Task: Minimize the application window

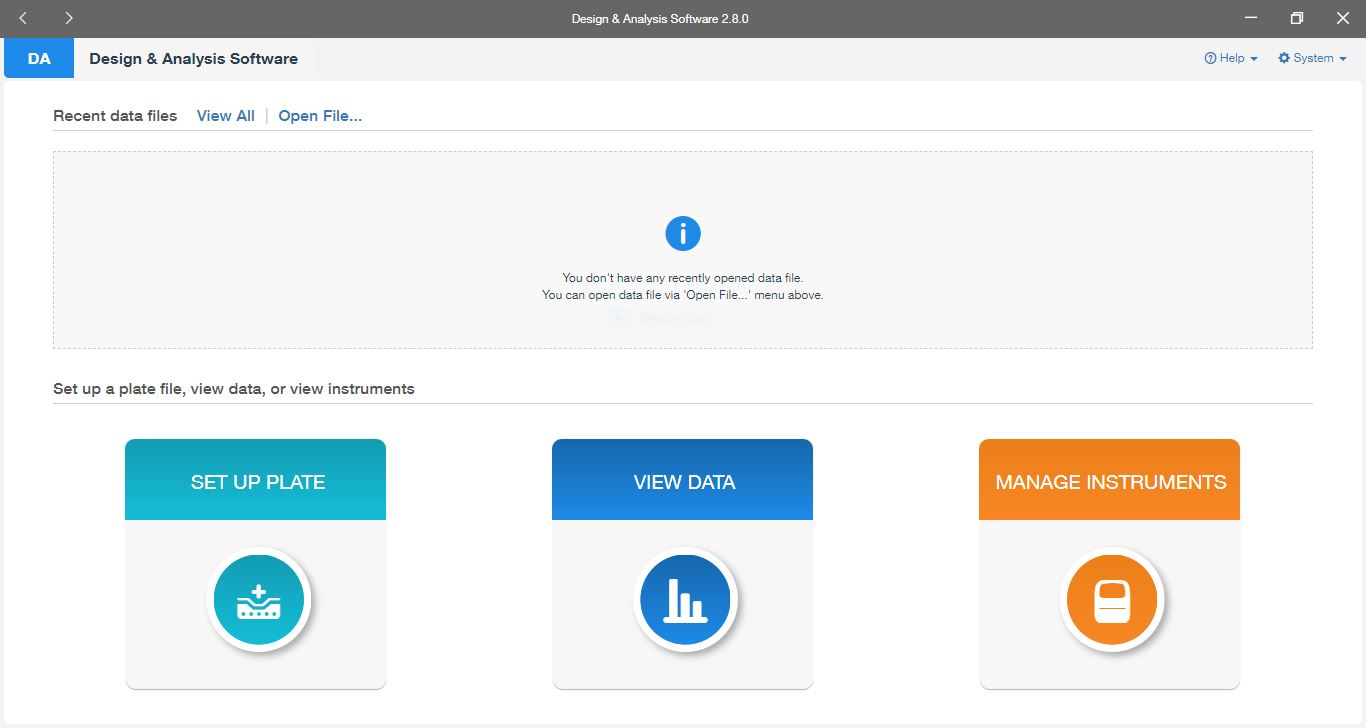Action: coord(1251,18)
